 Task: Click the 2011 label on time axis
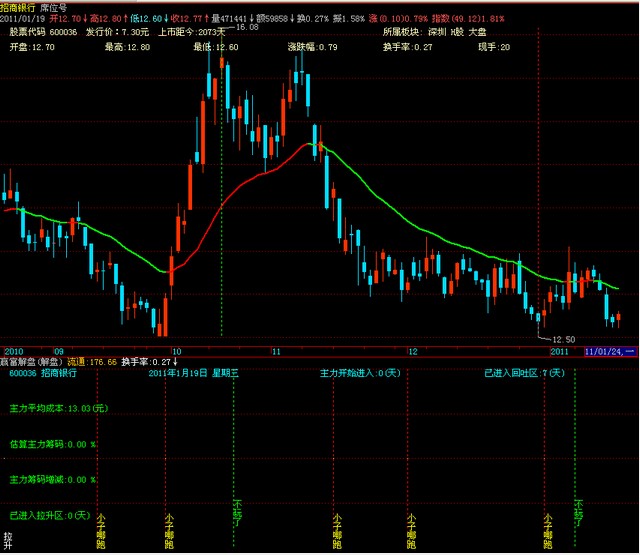(x=559, y=352)
